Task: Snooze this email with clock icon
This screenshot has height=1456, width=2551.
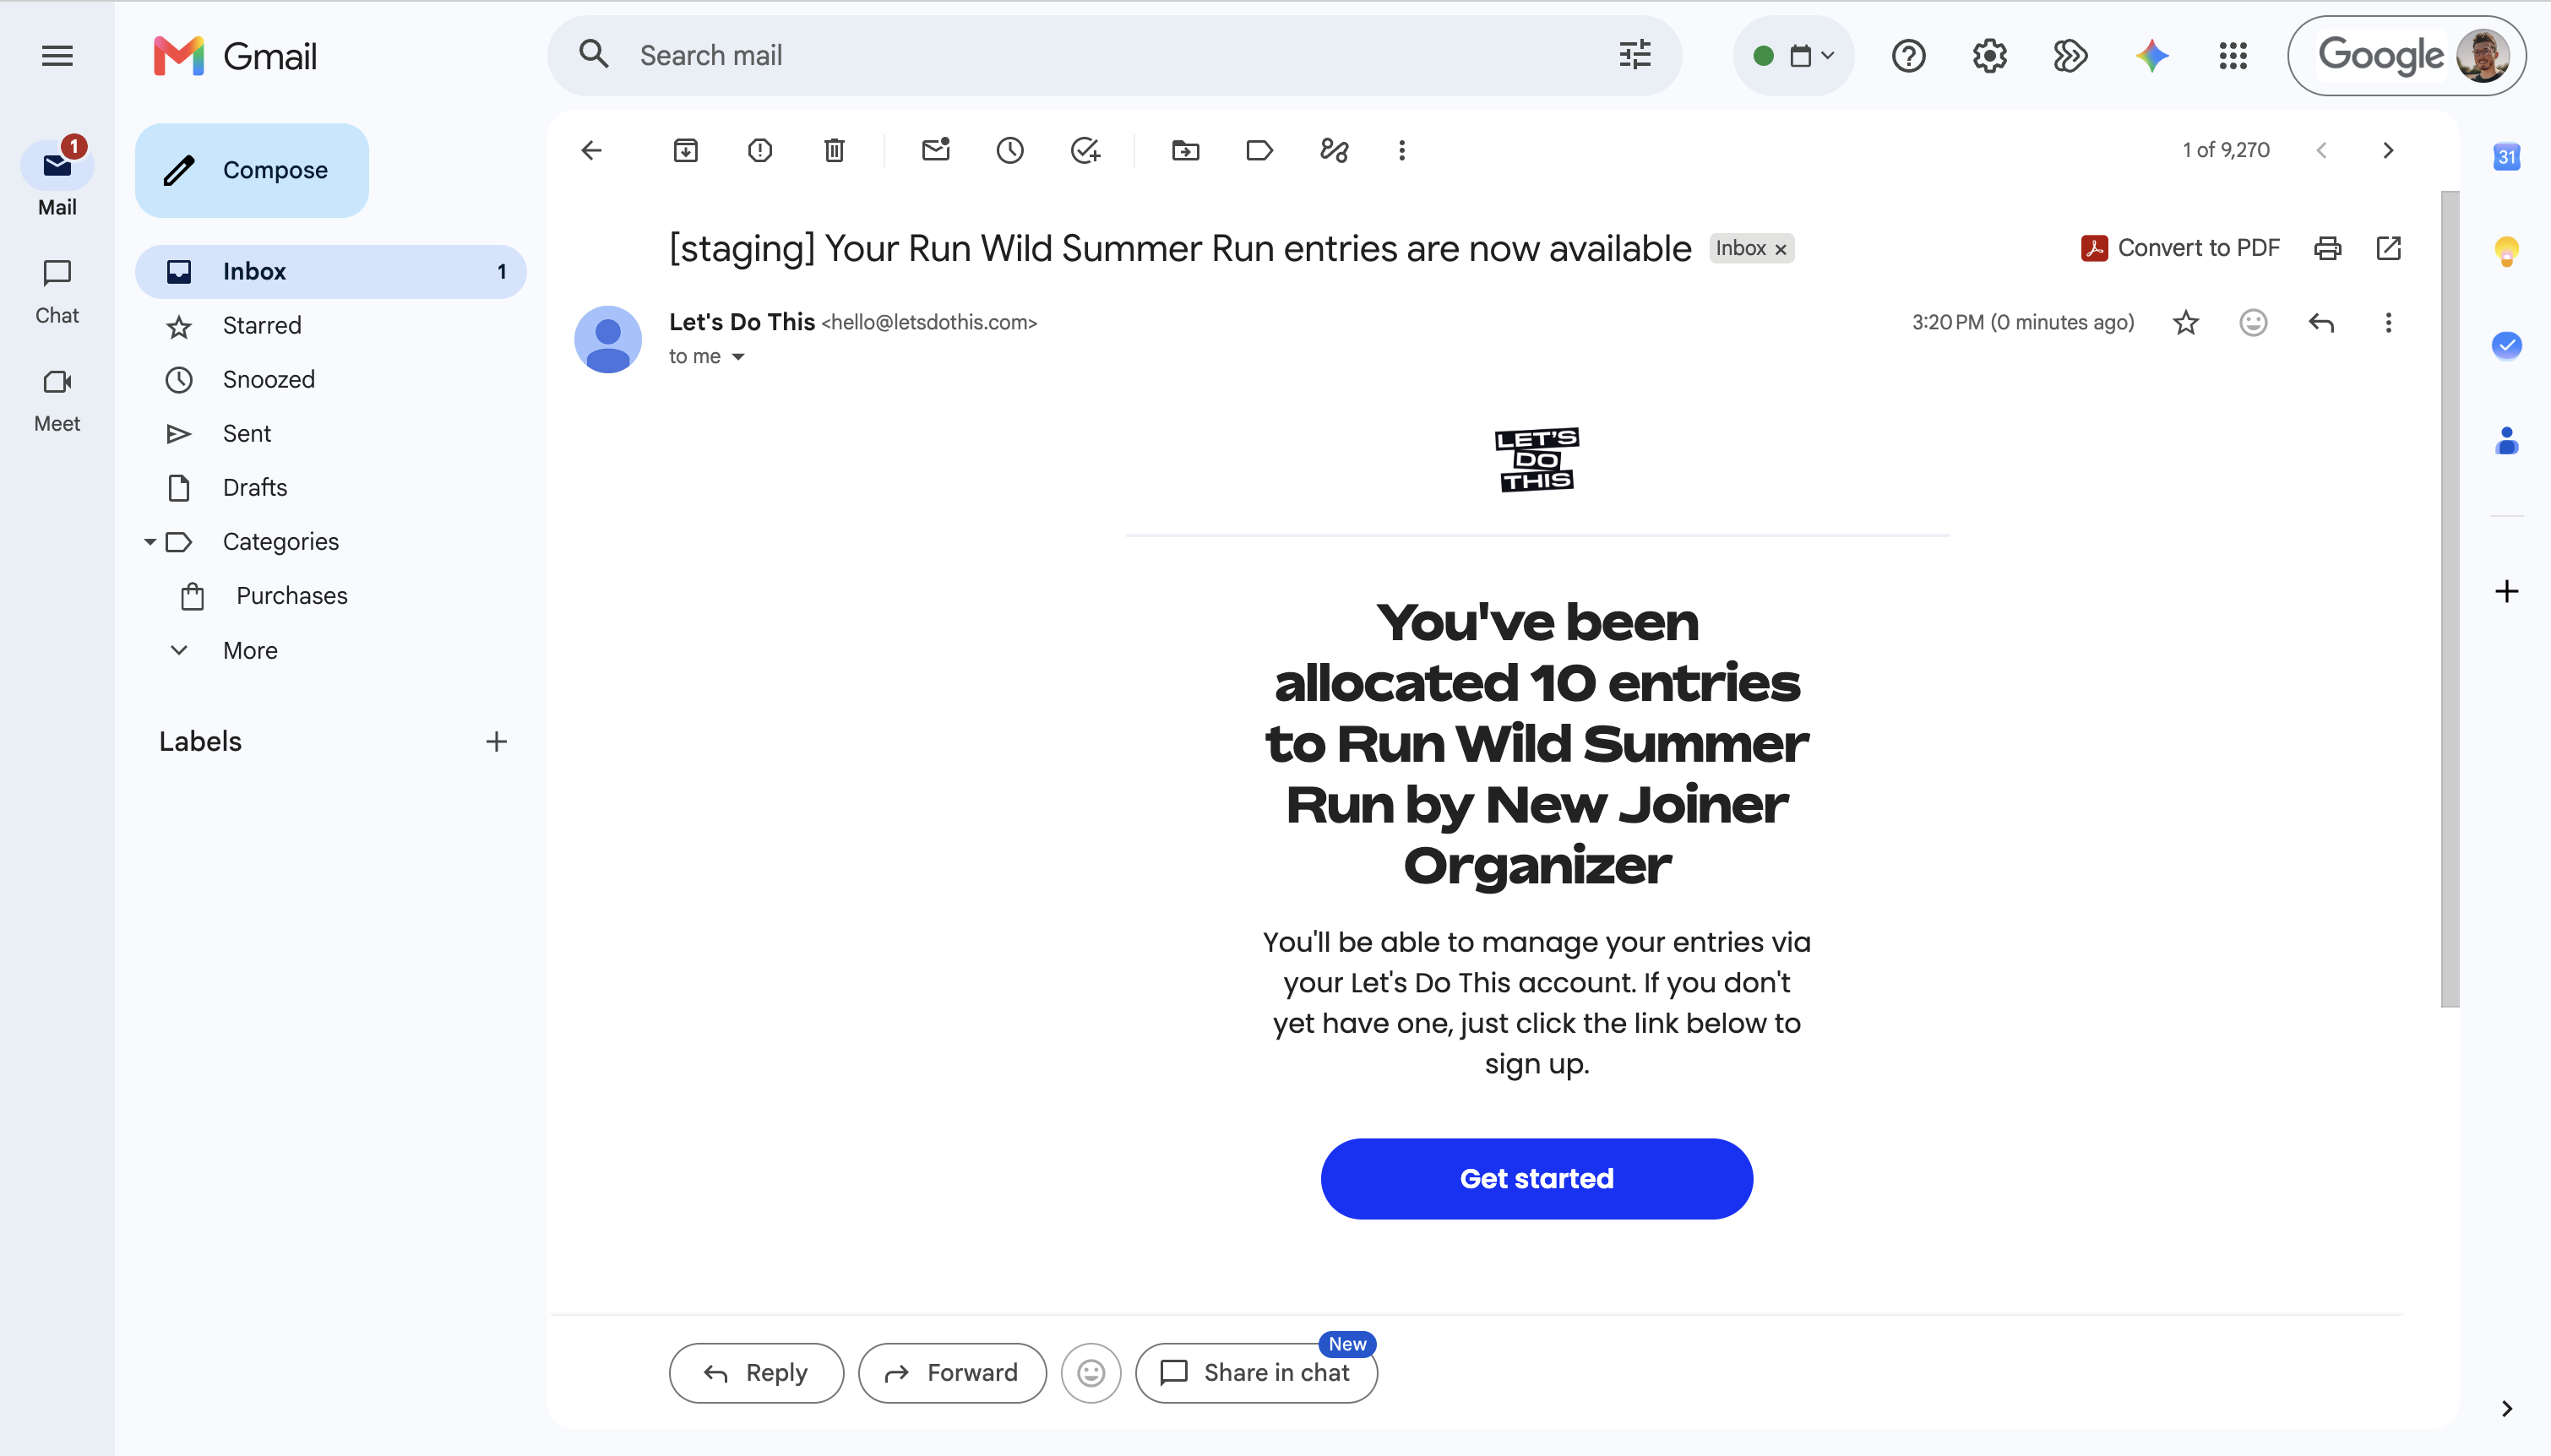Action: click(x=1010, y=150)
